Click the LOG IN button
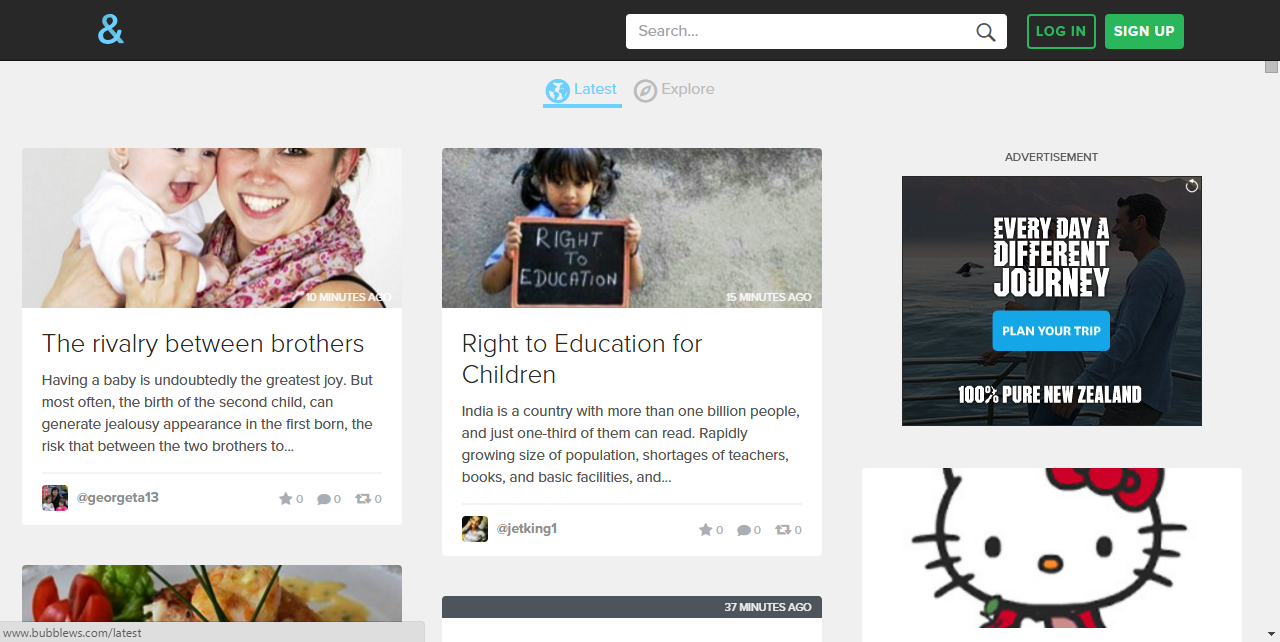 pyautogui.click(x=1061, y=31)
